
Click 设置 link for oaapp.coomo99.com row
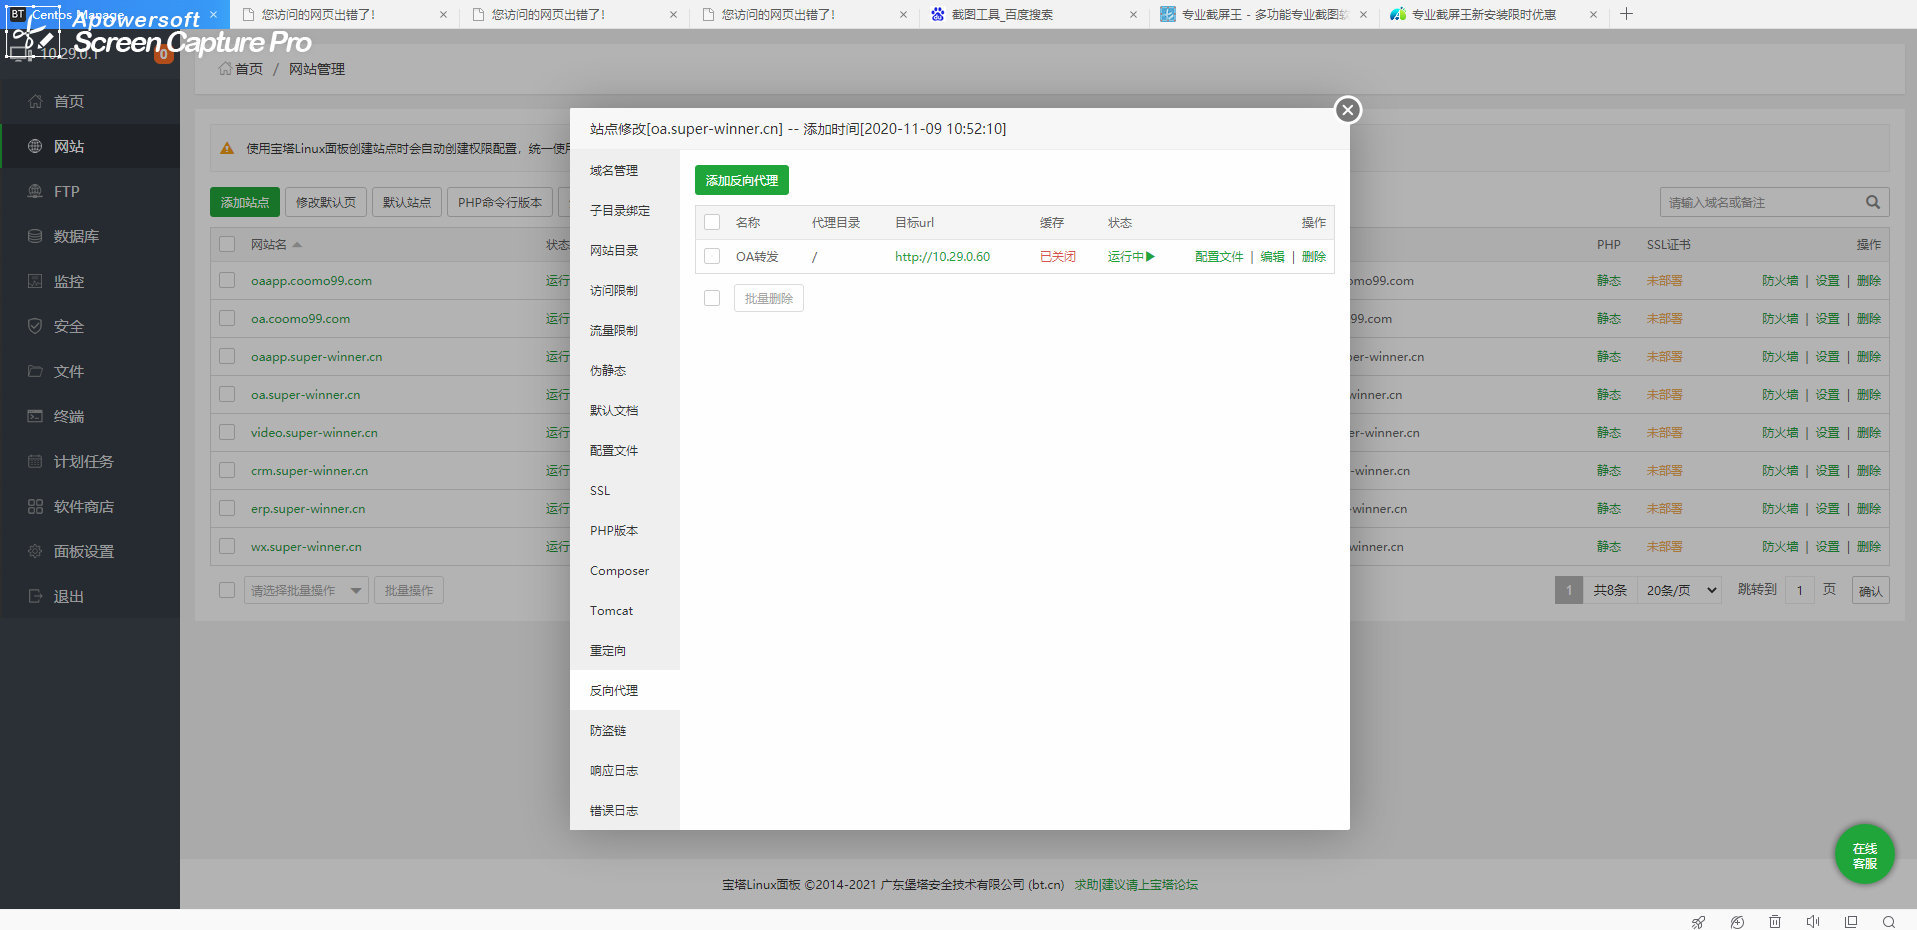[x=1827, y=281]
